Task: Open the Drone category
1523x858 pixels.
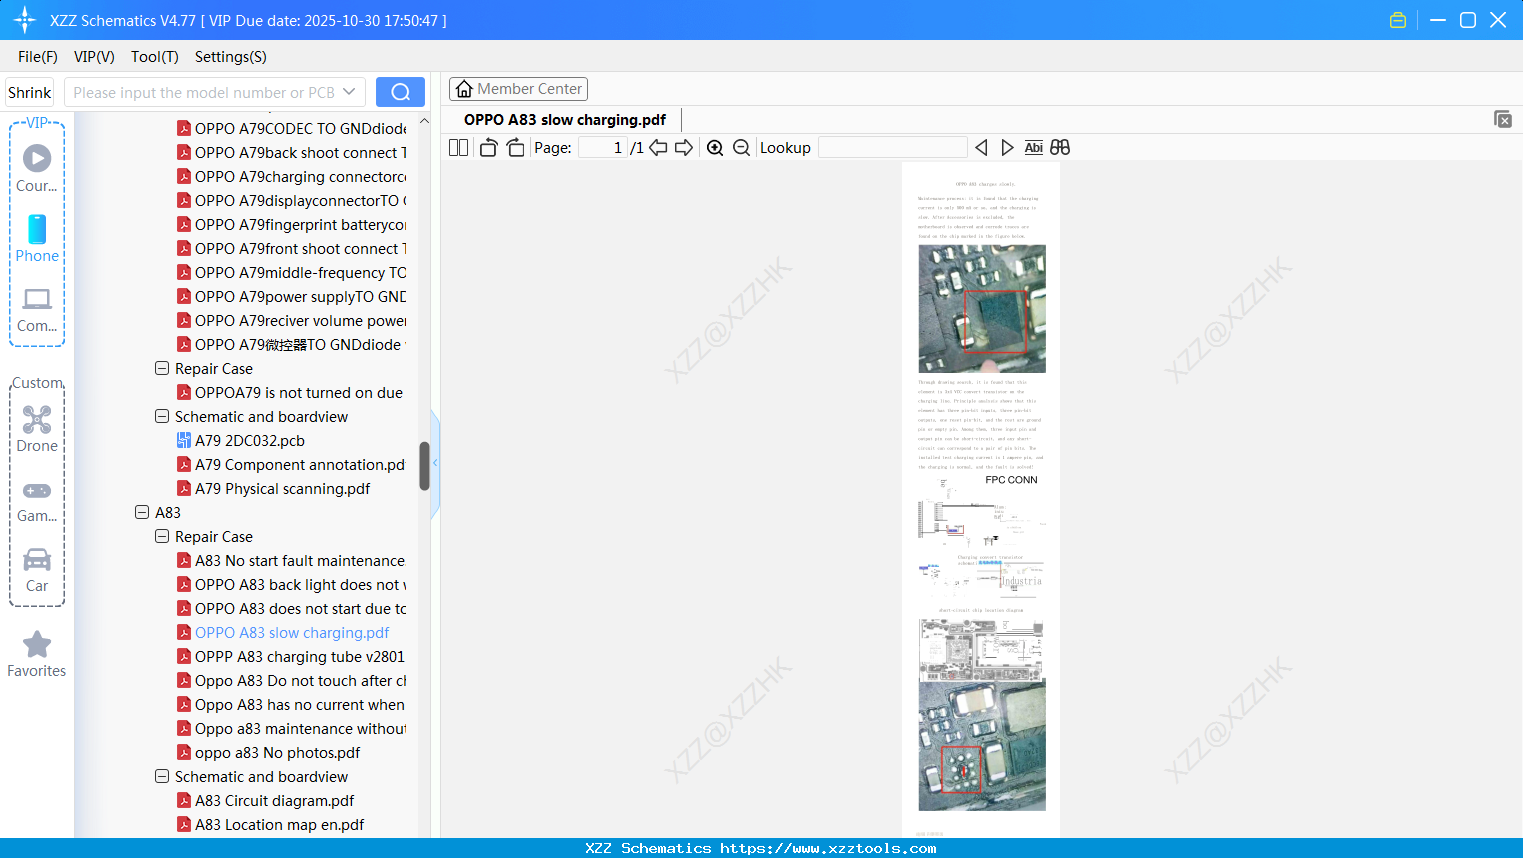Action: pos(37,429)
